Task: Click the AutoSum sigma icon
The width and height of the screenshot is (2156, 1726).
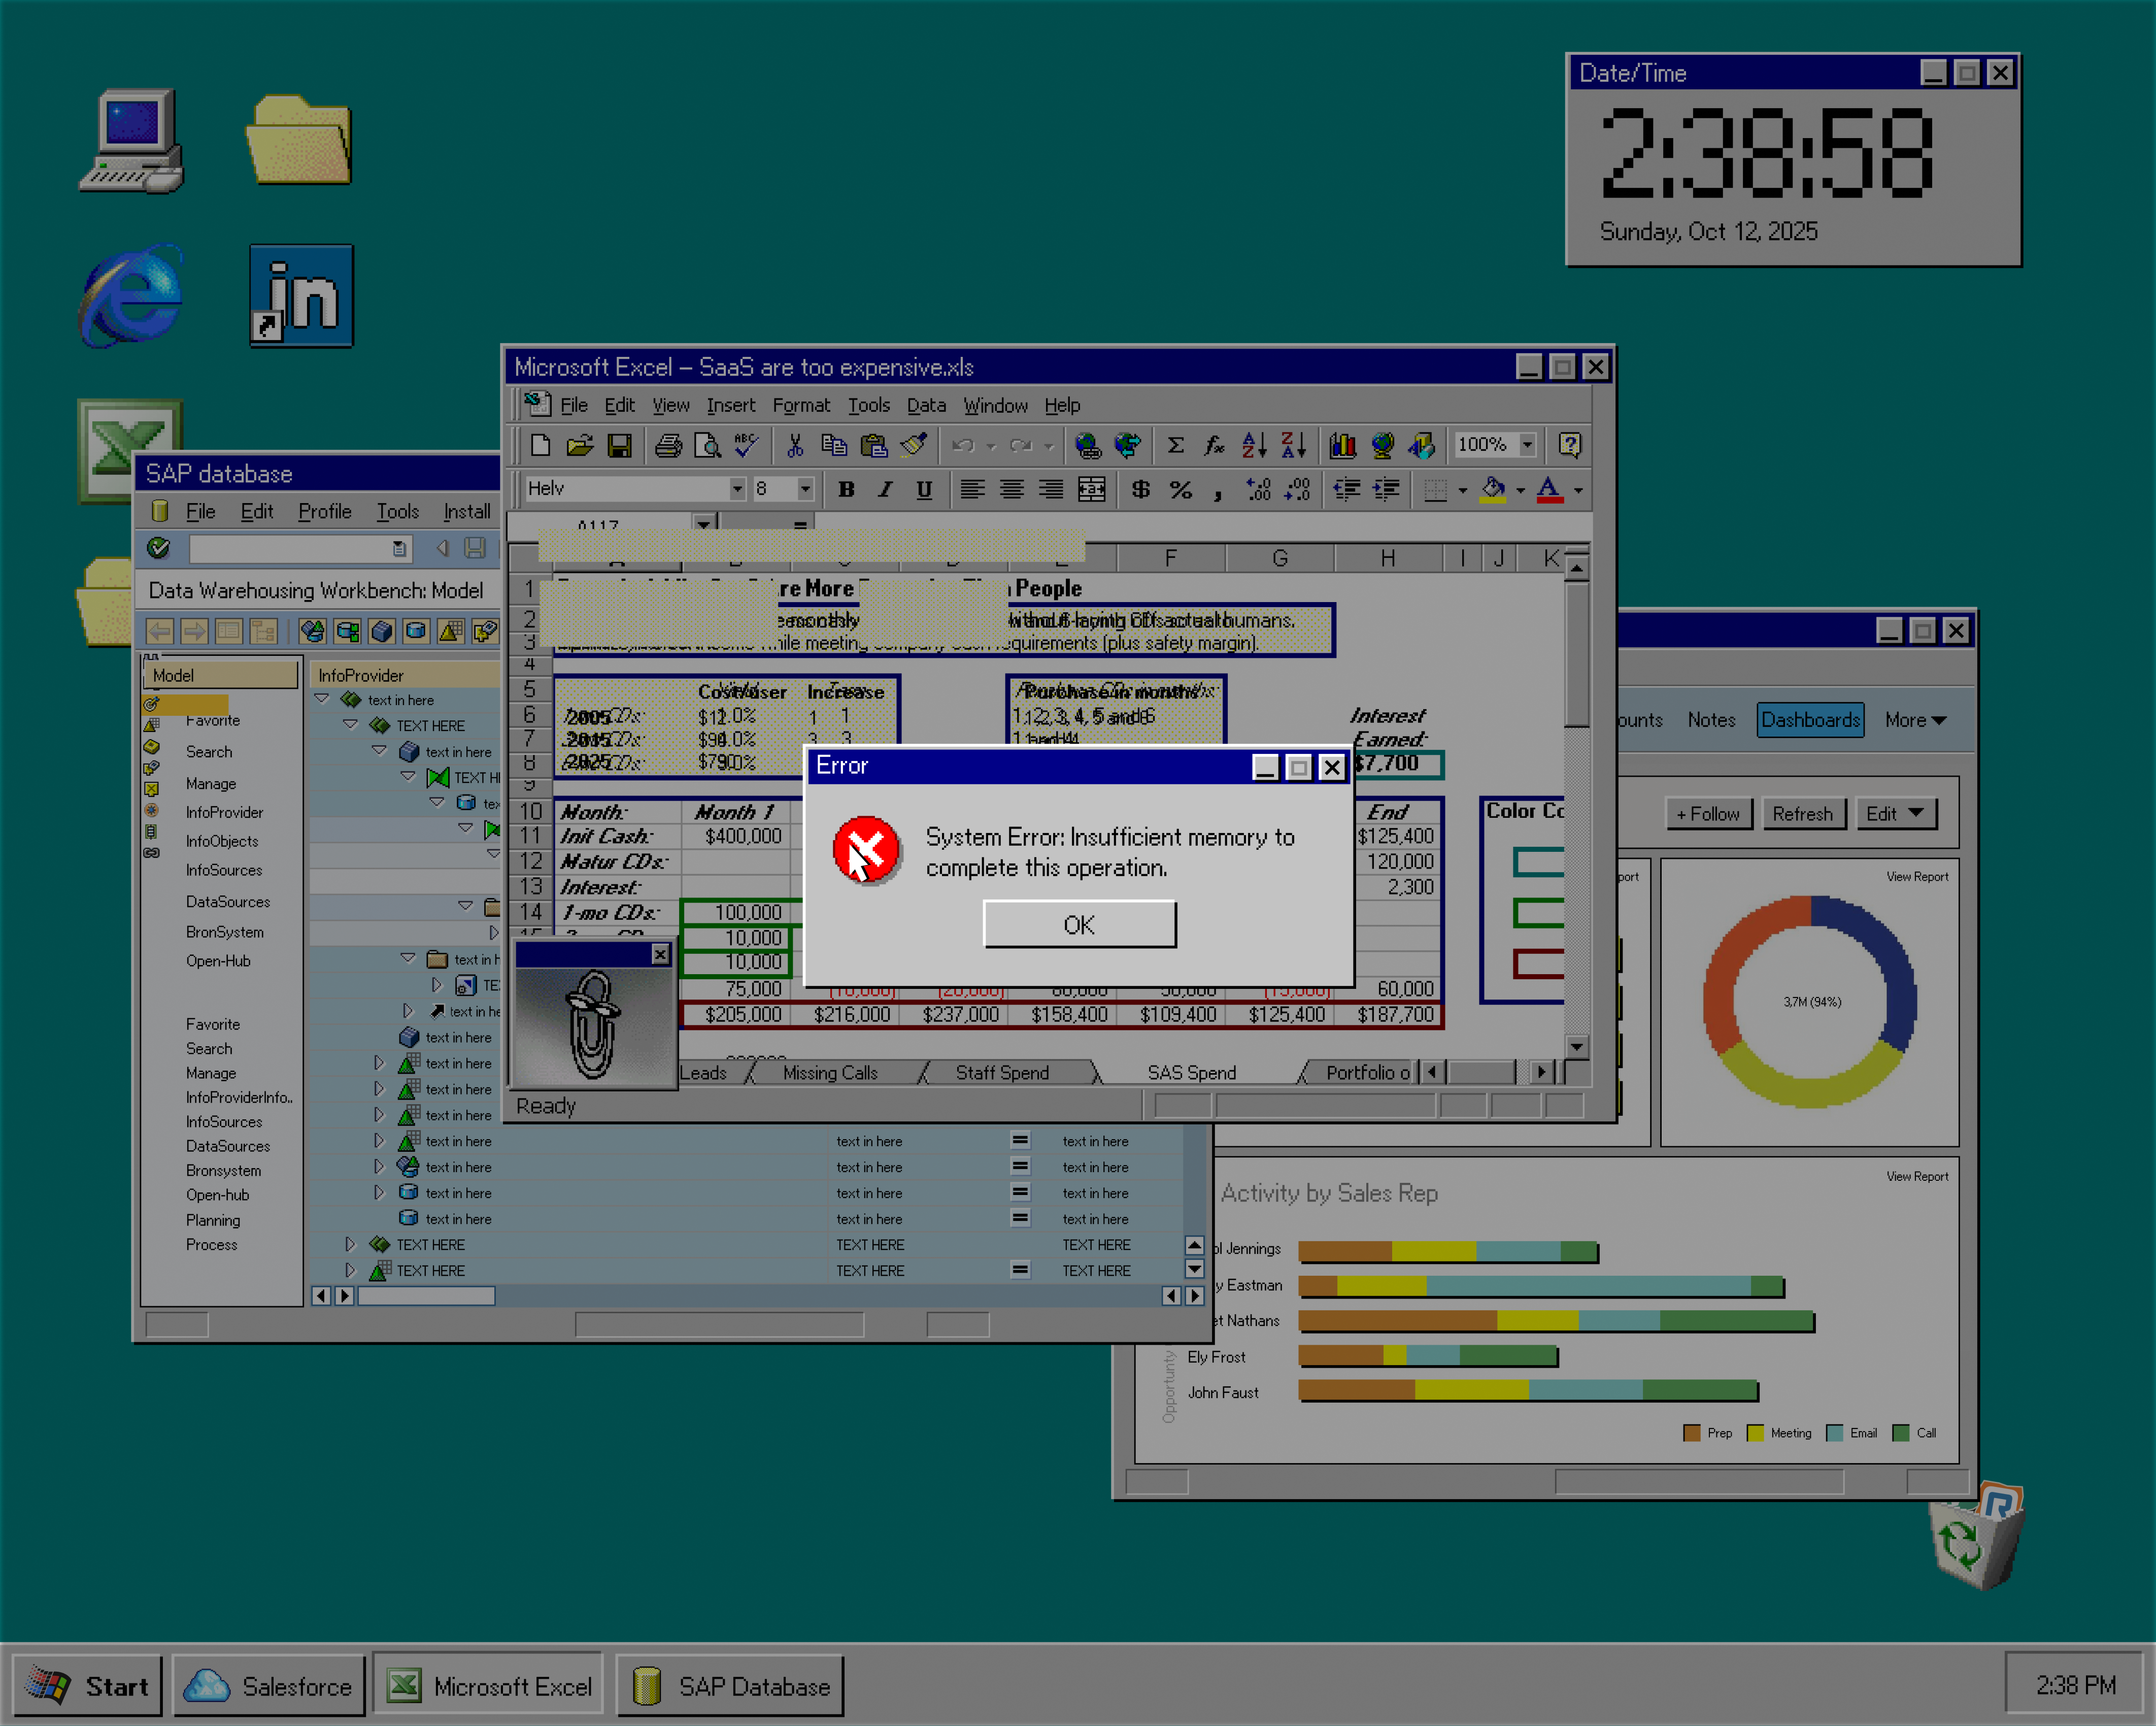Action: pos(1176,445)
